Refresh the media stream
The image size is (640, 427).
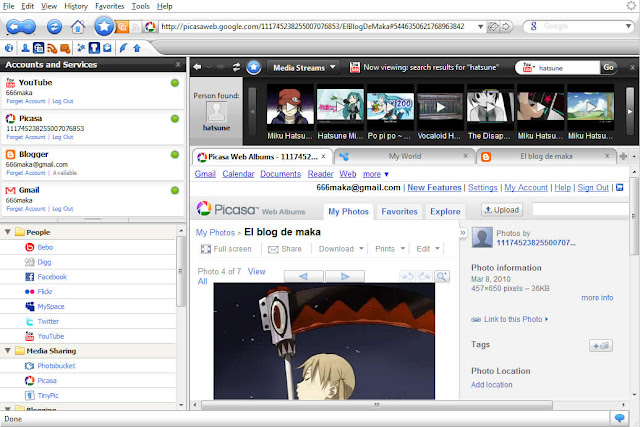pos(236,67)
